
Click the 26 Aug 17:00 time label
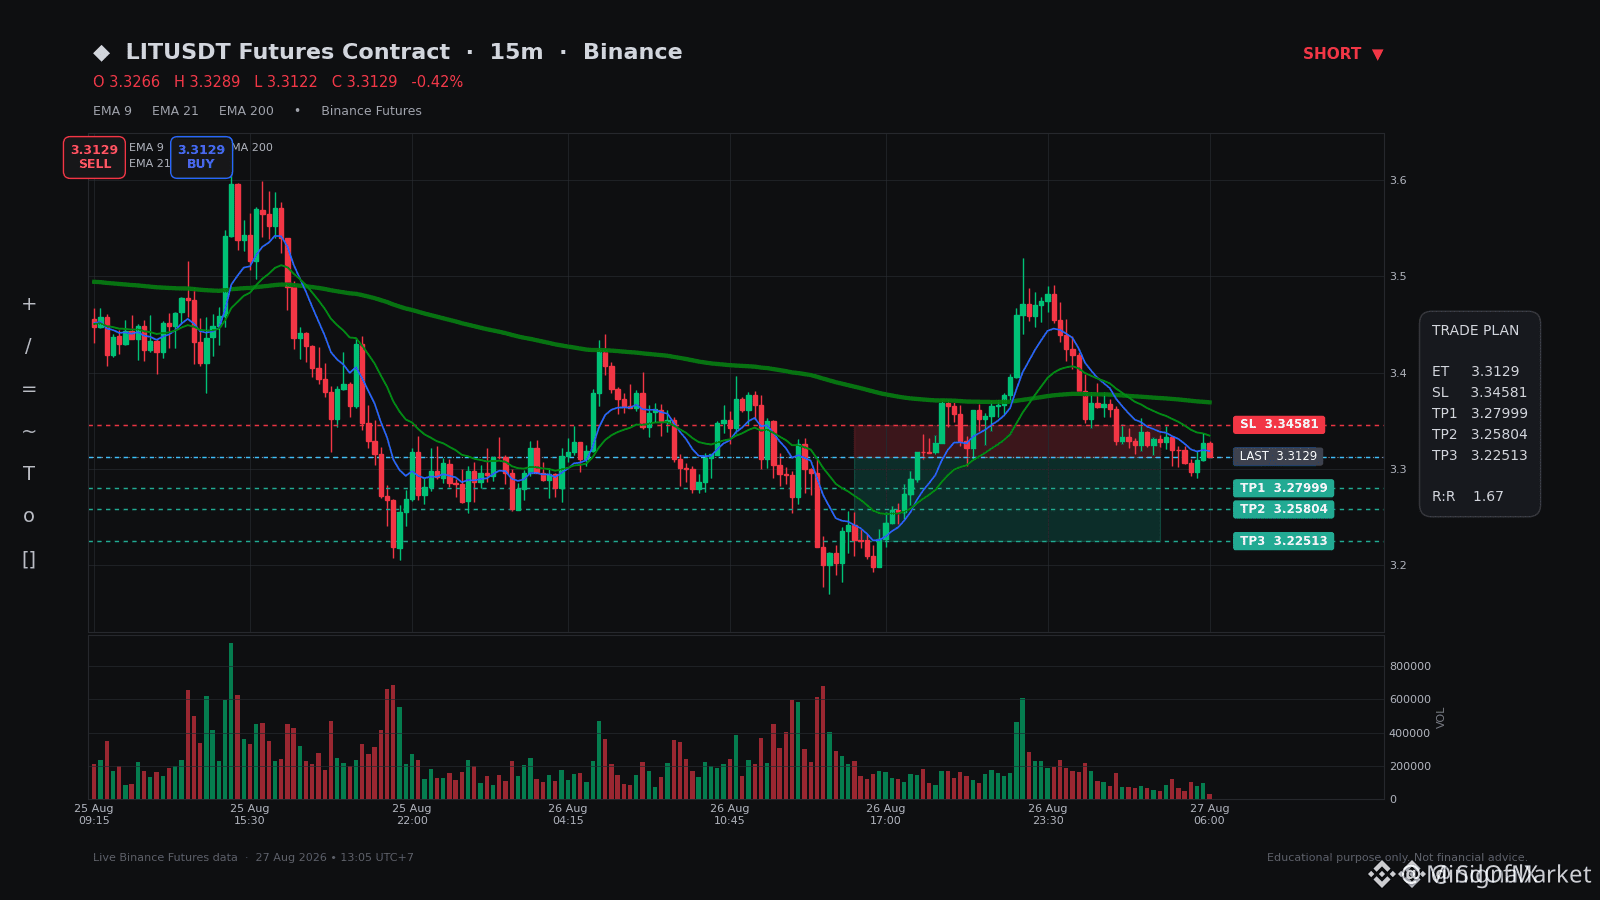886,815
